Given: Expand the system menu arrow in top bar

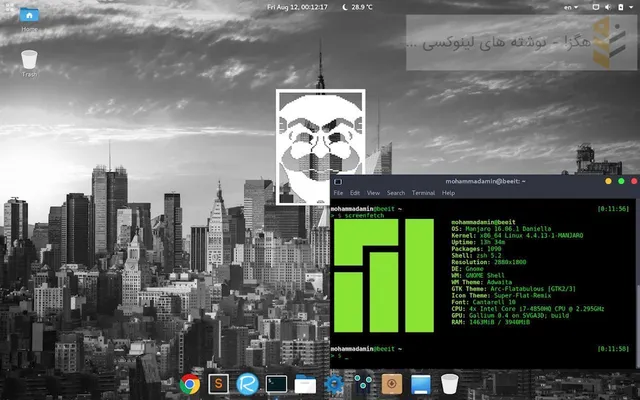Looking at the screenshot, I should tap(632, 7).
